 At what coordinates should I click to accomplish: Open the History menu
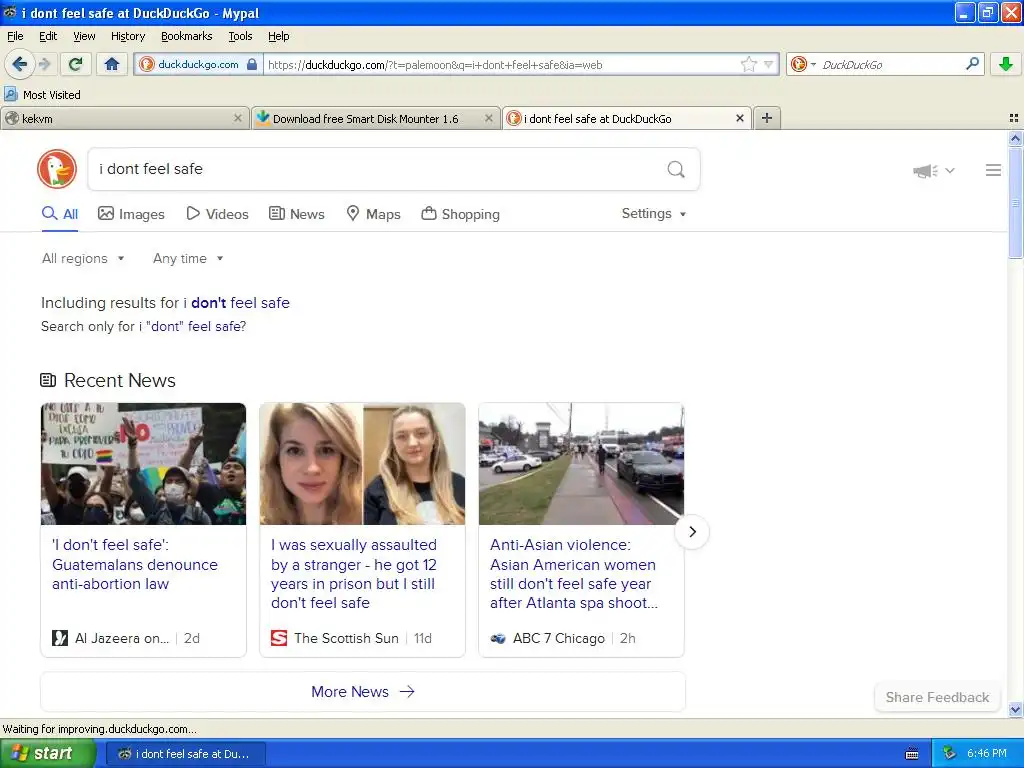[x=127, y=36]
